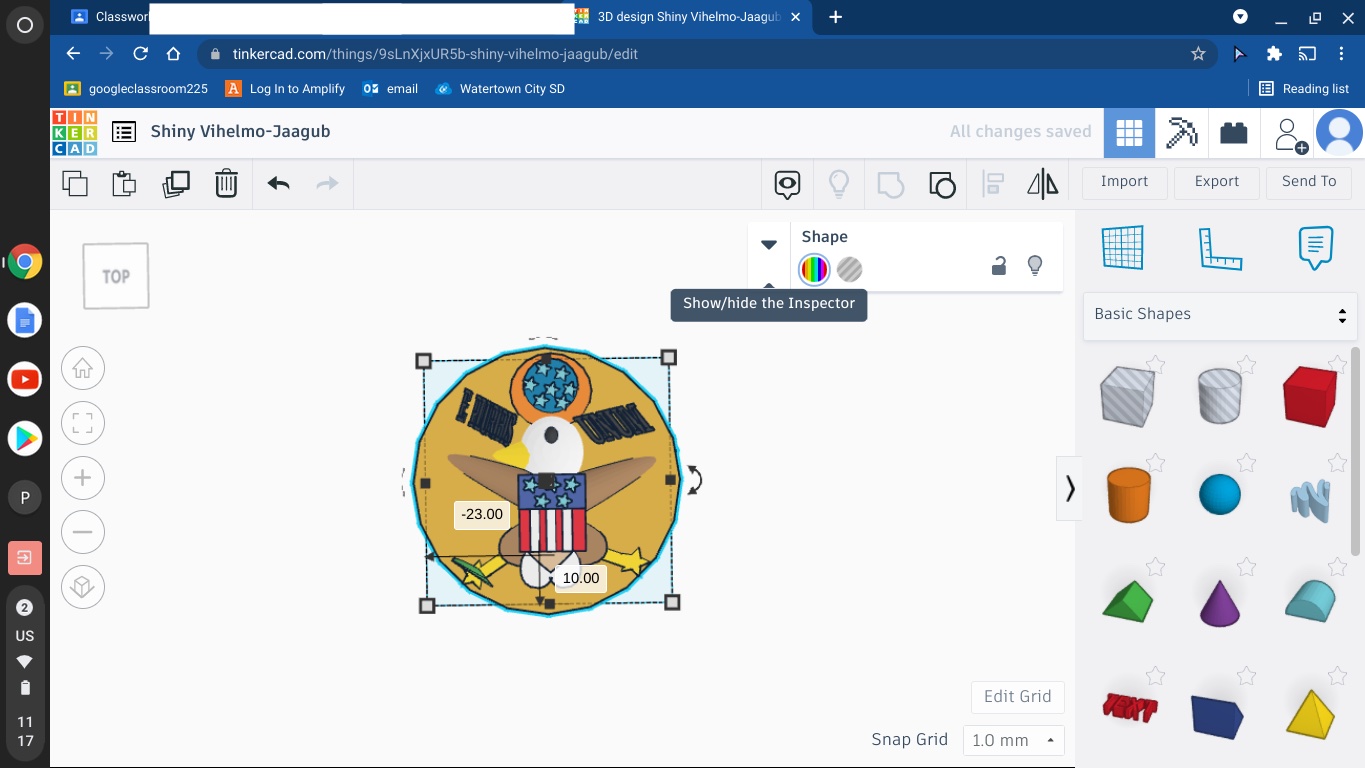Click the Edit Grid button
The image size is (1365, 768).
1018,697
